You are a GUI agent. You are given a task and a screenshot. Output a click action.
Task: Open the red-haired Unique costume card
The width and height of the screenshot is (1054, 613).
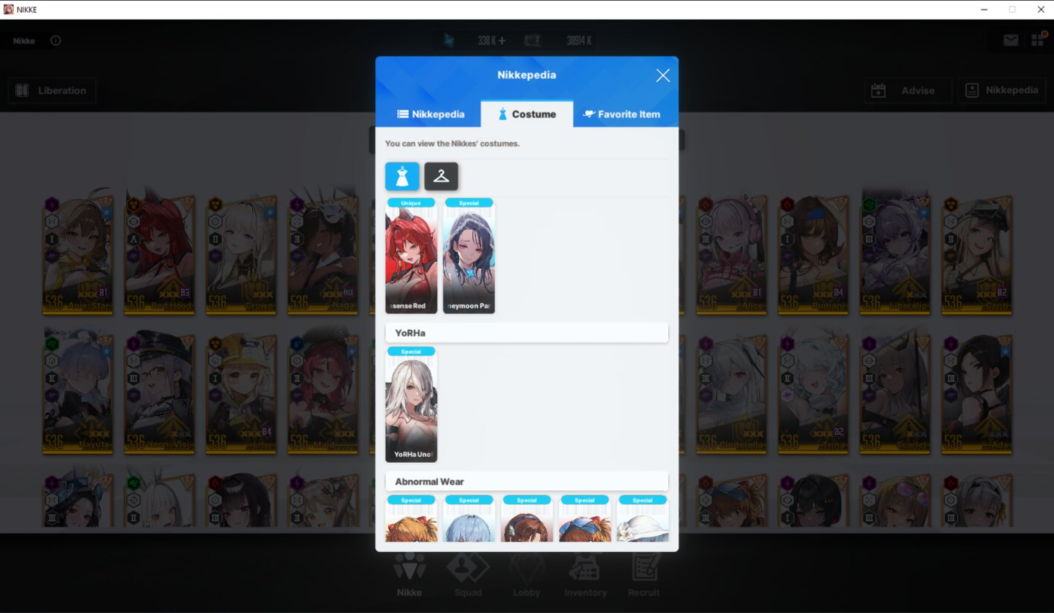coord(411,255)
